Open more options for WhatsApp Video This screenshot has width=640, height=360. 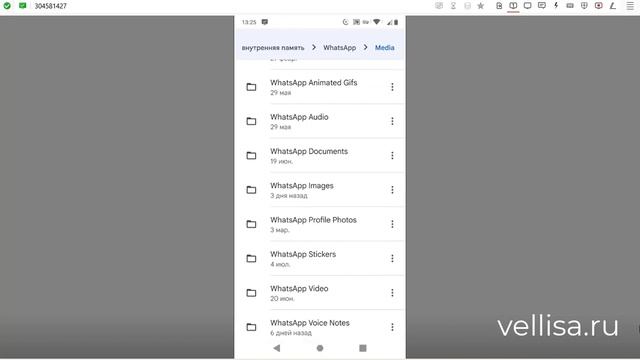pyautogui.click(x=392, y=293)
